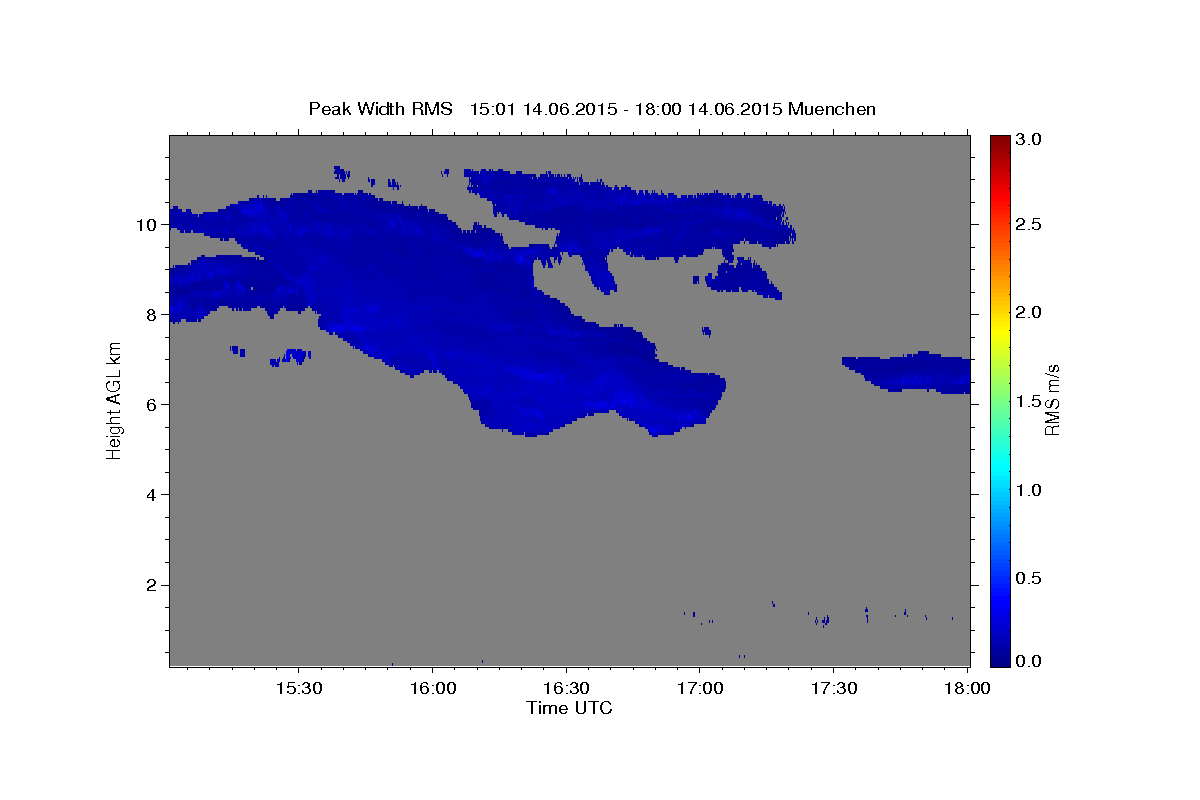The width and height of the screenshot is (1200, 800).
Task: Click the '16:30' time tick label
Action: tap(566, 689)
